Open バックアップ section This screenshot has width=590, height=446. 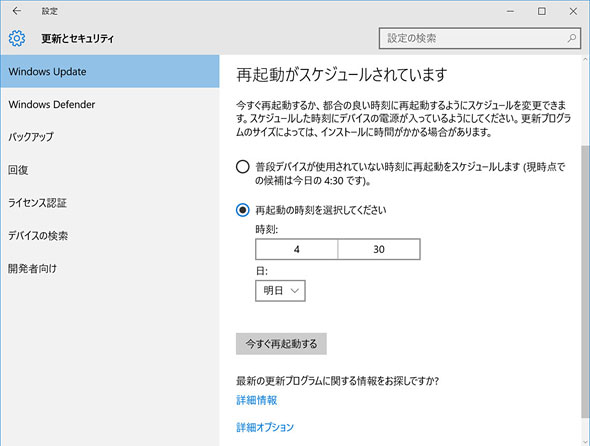(109, 137)
